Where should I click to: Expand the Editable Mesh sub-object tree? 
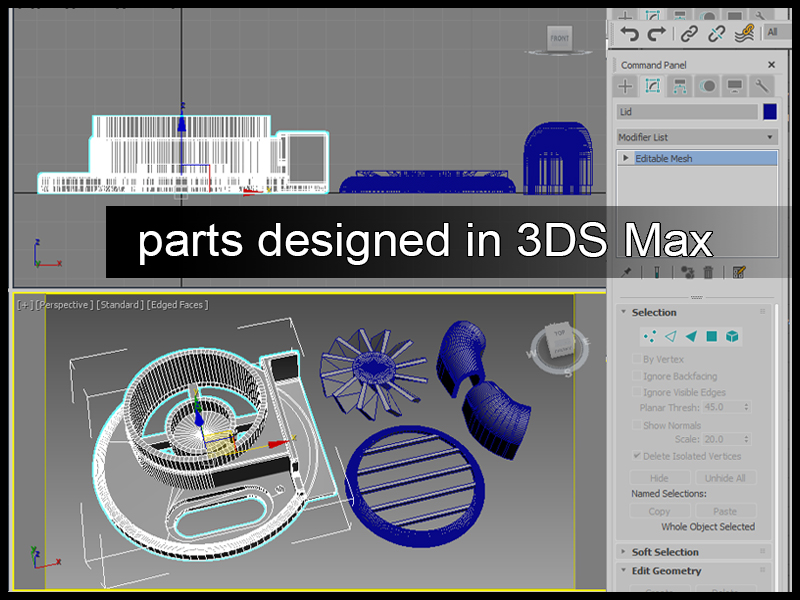click(x=626, y=158)
